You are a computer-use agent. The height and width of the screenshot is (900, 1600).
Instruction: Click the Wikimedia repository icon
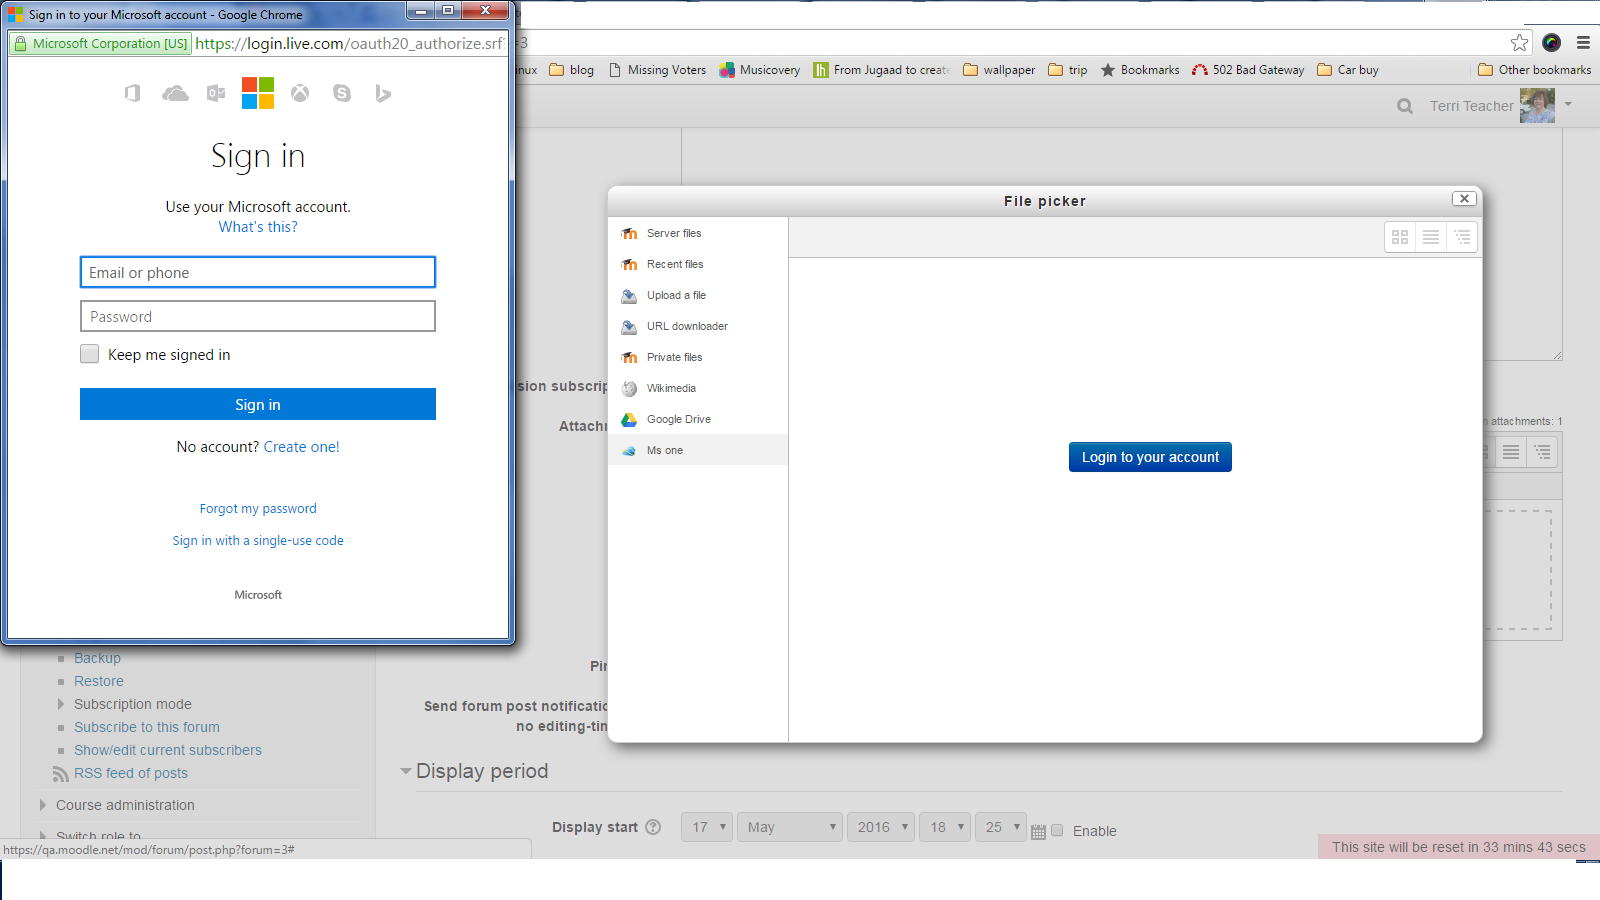(629, 389)
